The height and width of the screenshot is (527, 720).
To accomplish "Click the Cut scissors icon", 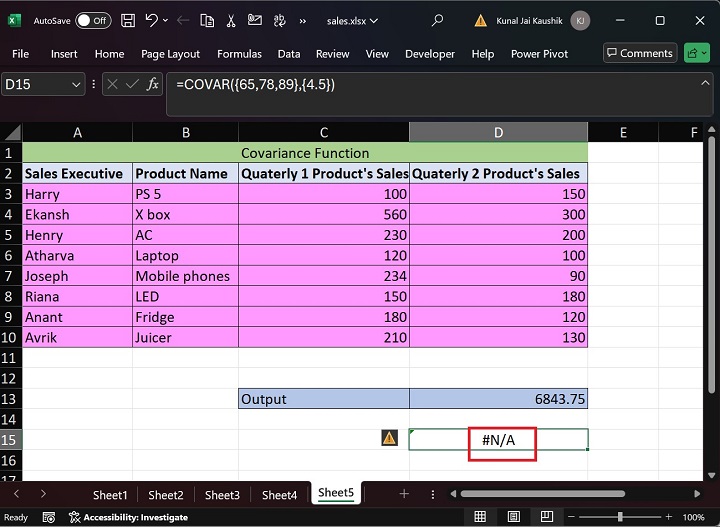I will tap(230, 20).
